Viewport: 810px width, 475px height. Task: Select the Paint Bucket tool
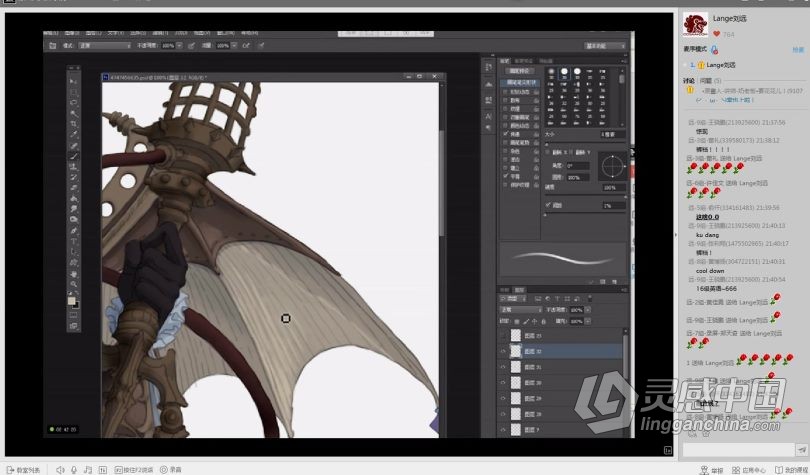pos(73,199)
